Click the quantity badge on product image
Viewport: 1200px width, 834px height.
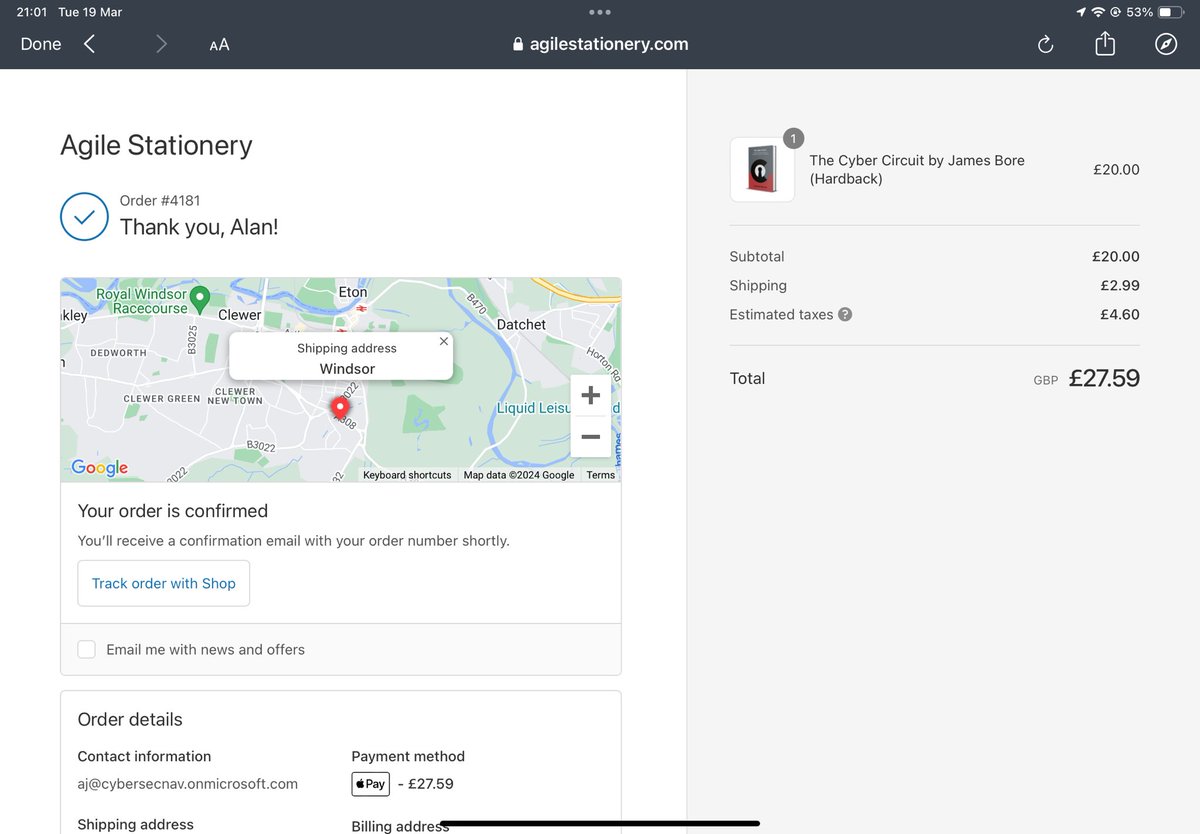tap(793, 139)
